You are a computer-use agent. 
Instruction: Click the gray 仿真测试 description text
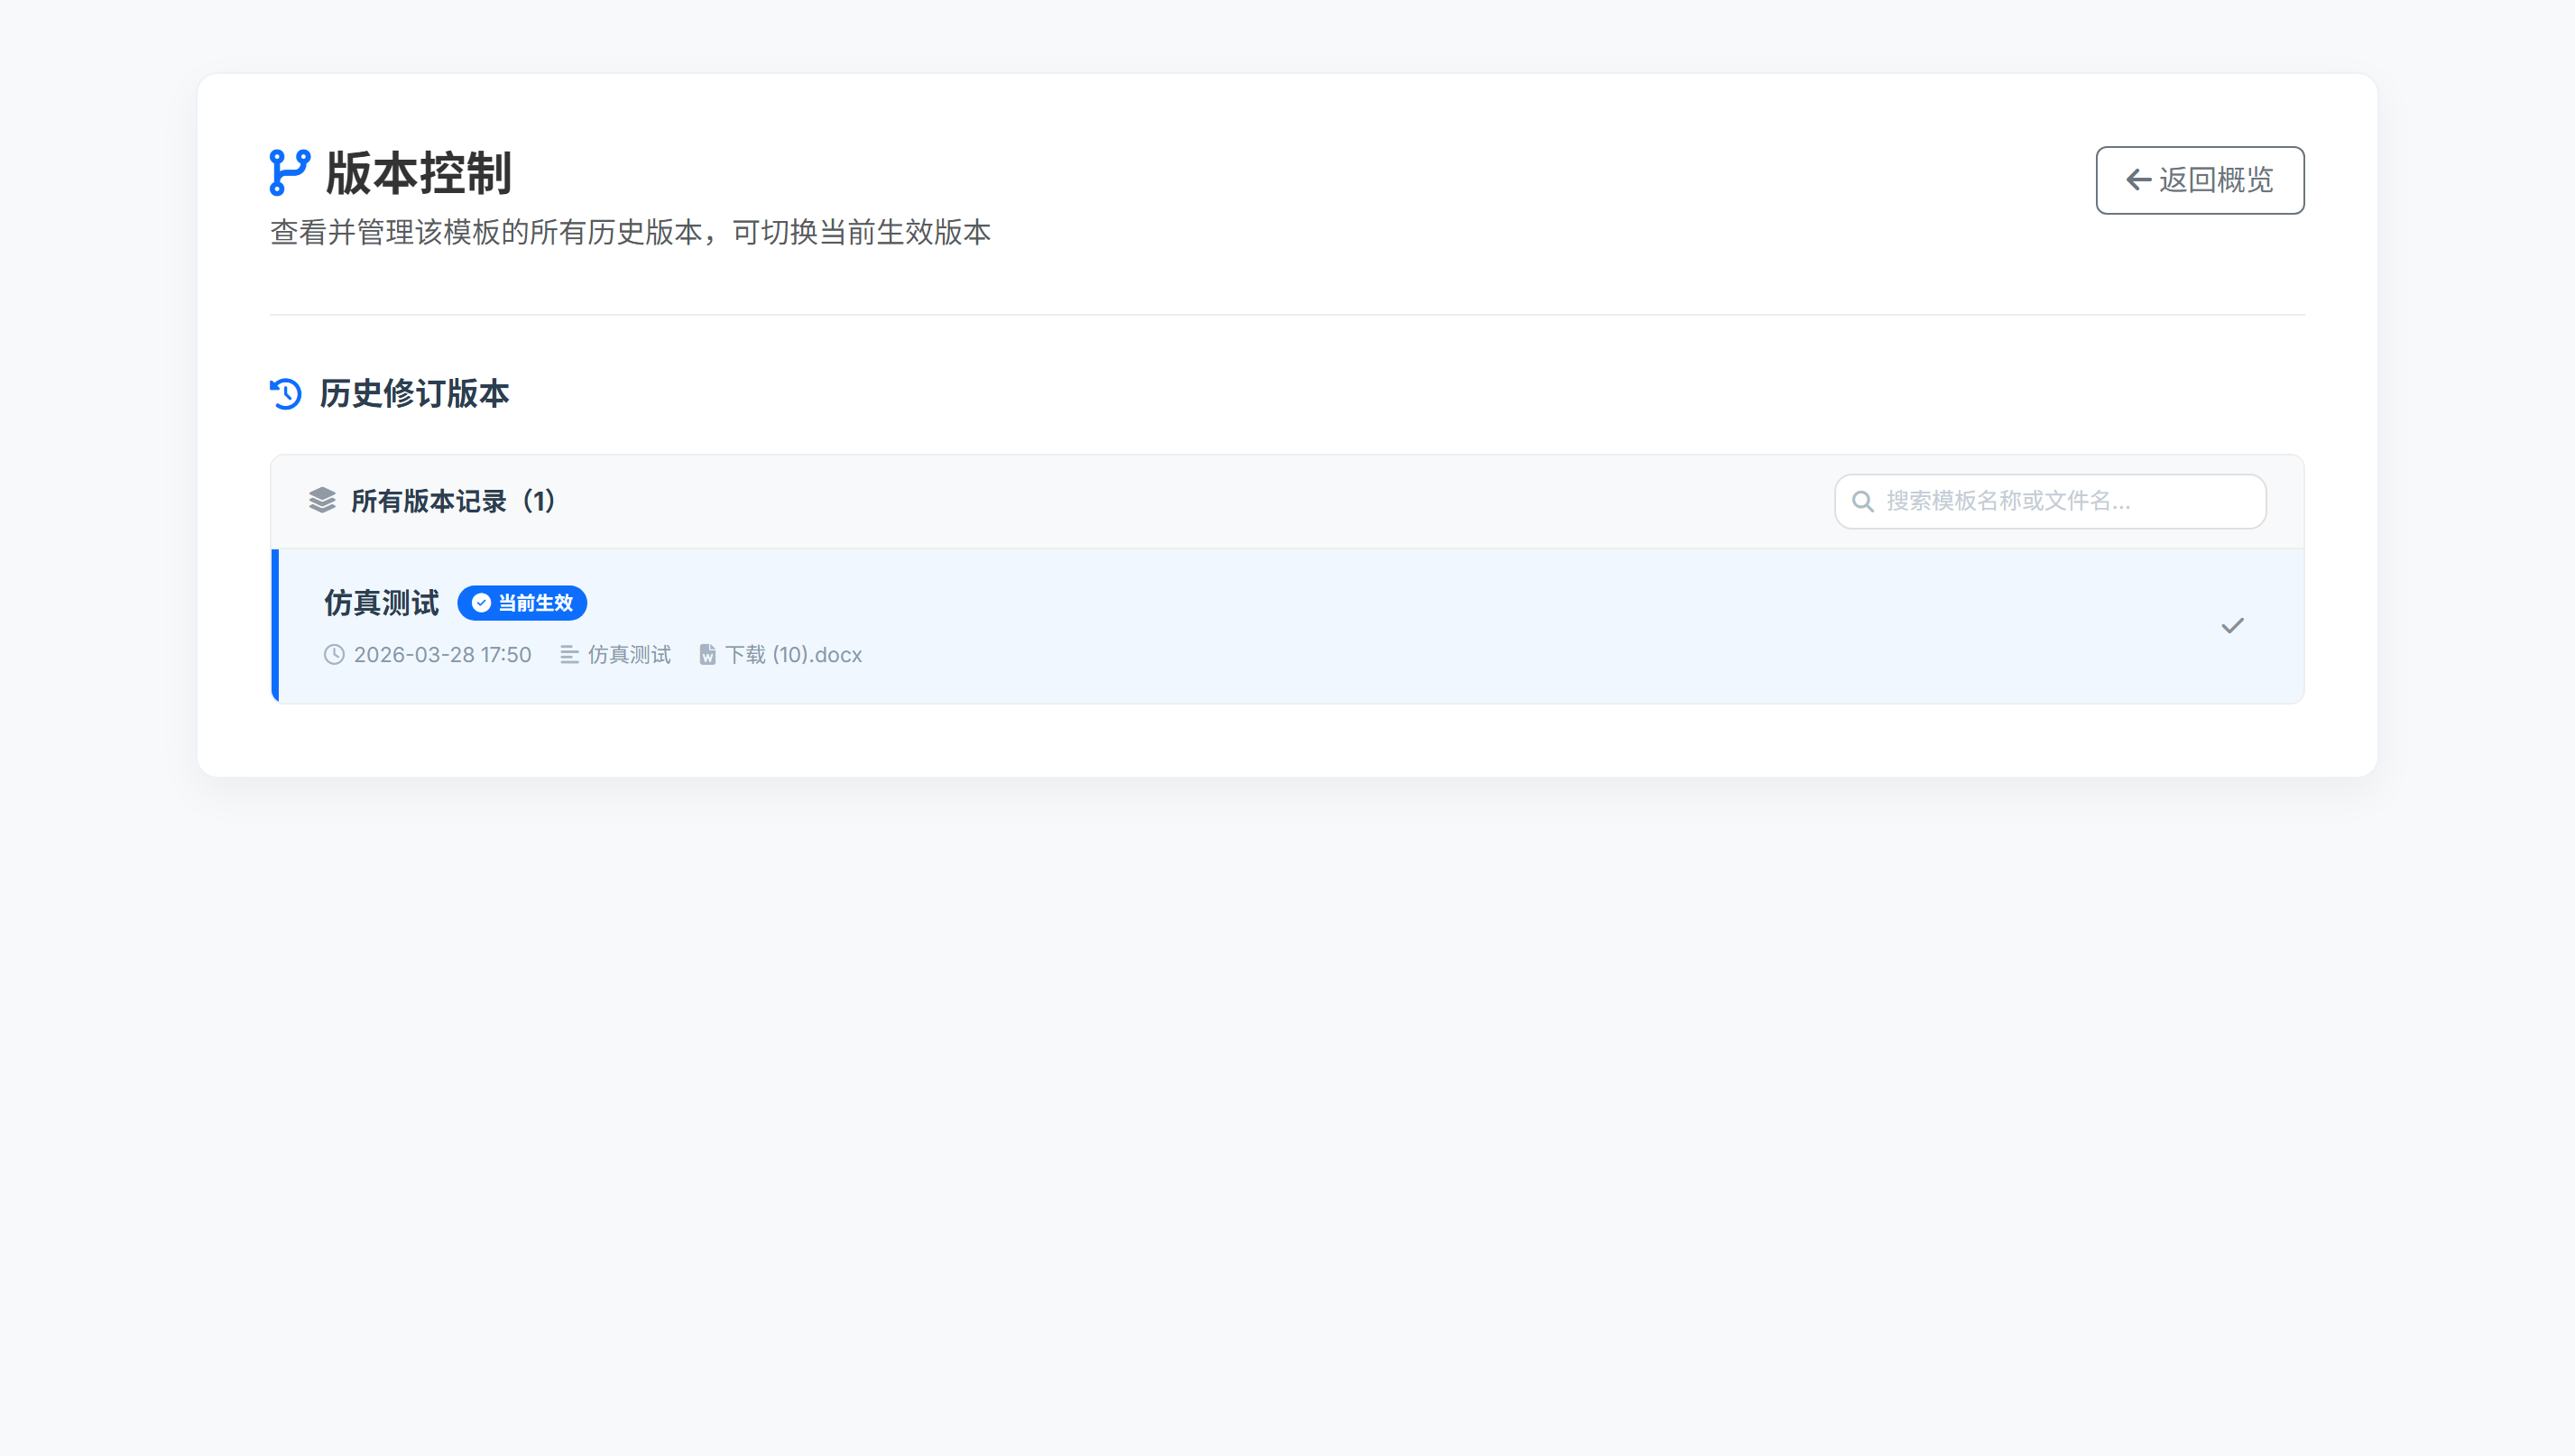(x=629, y=655)
